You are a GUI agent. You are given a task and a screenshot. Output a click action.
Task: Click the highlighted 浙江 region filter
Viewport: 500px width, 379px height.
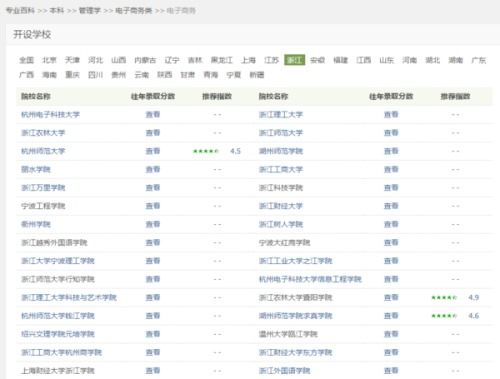tap(295, 60)
